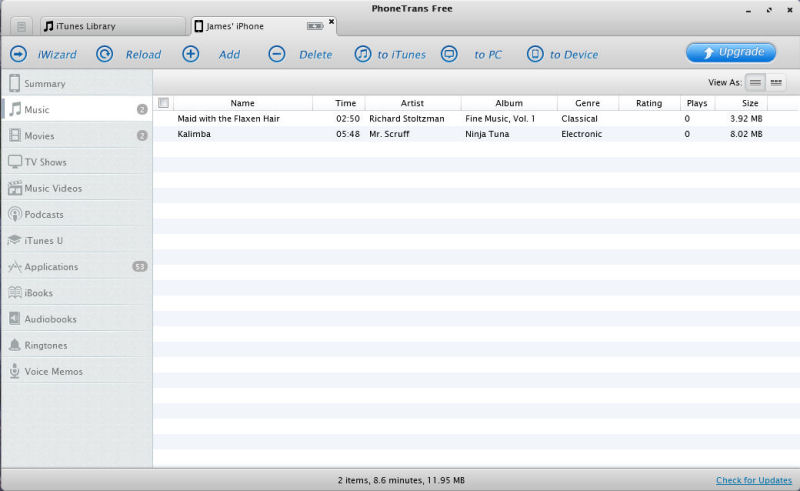Screen dimensions: 800x491
Task: Click the iWizard arrow icon
Action: [19, 54]
